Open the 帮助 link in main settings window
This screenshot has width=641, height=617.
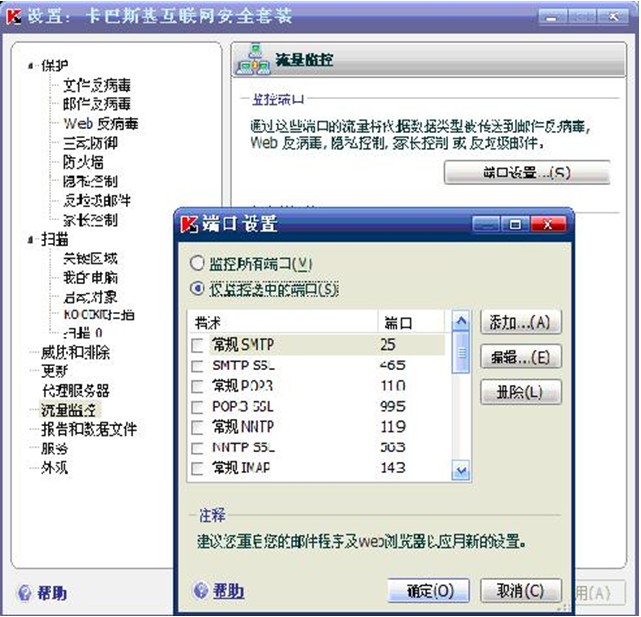pos(52,593)
